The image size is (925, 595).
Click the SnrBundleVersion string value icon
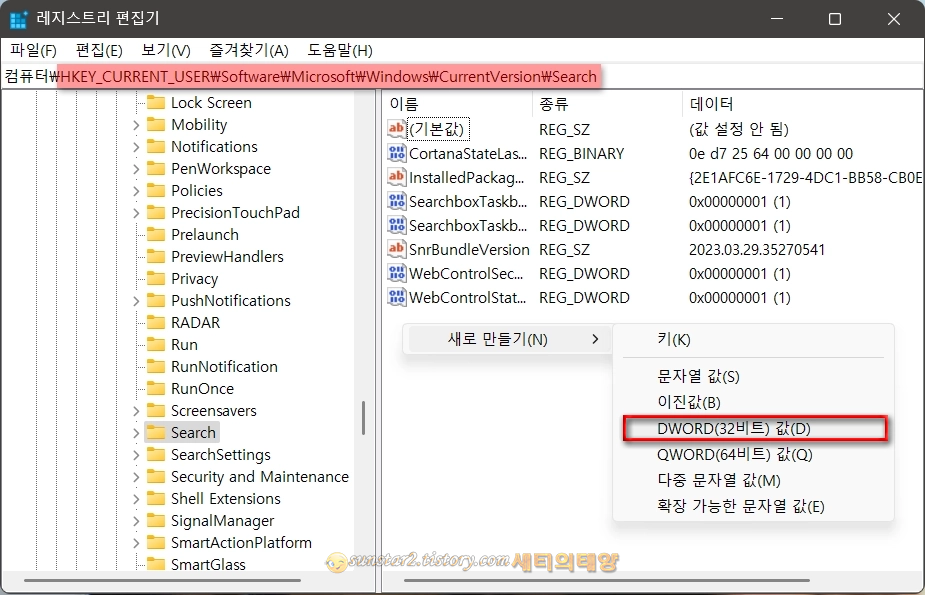click(394, 249)
